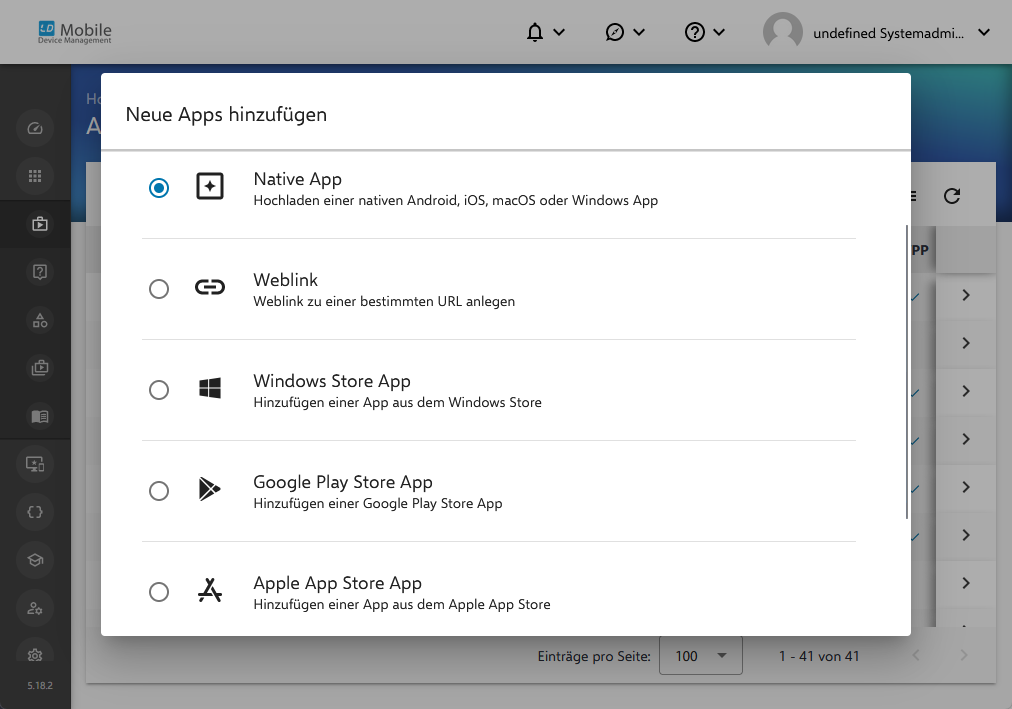
Task: Expand the notifications bell dropdown arrow
Action: point(560,32)
